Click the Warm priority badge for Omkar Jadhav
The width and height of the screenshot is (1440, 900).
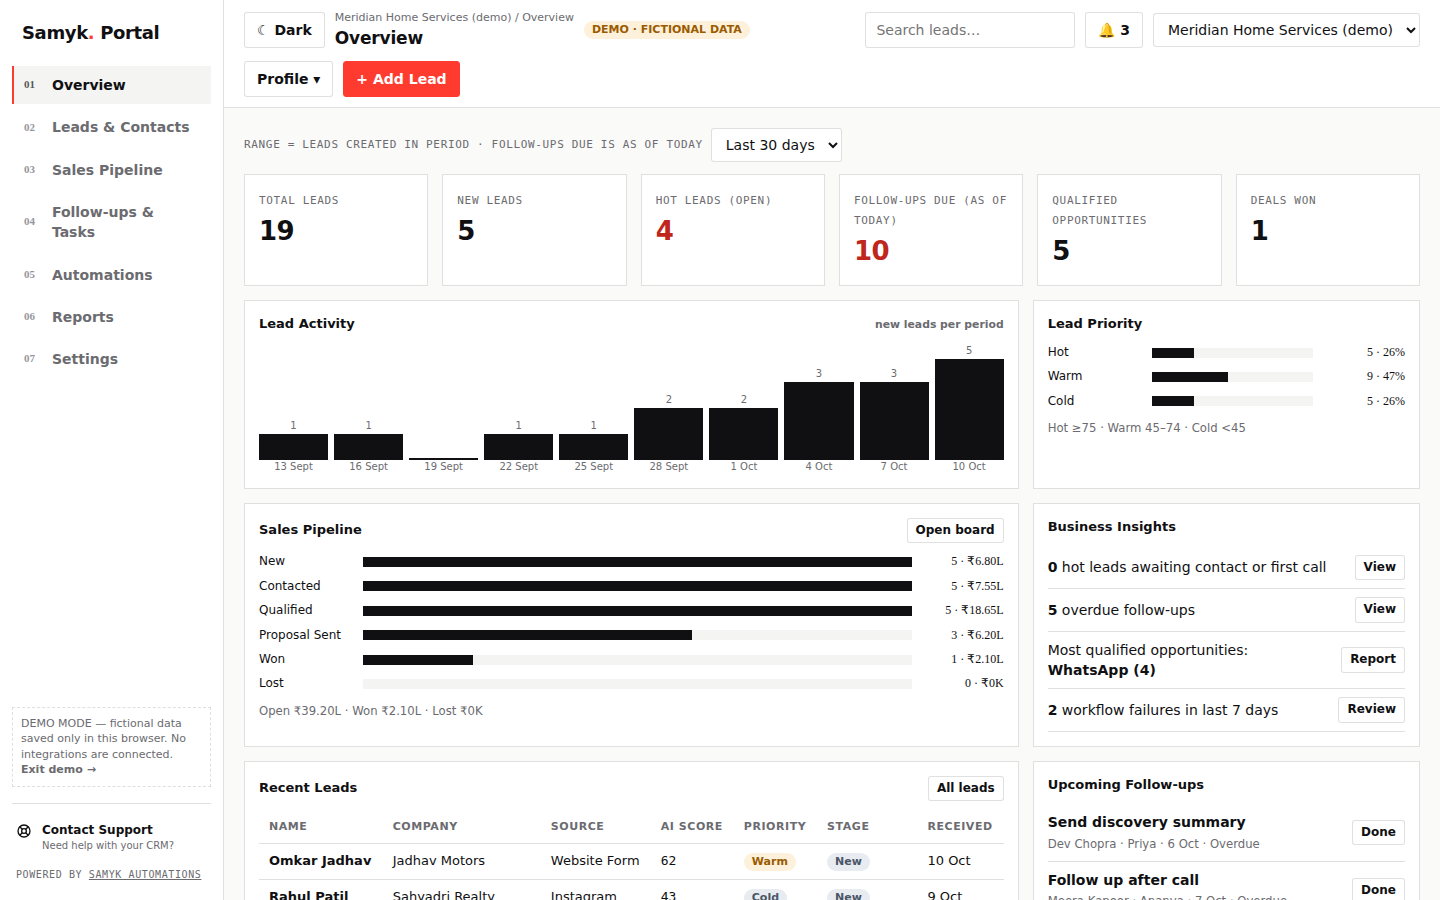point(769,861)
